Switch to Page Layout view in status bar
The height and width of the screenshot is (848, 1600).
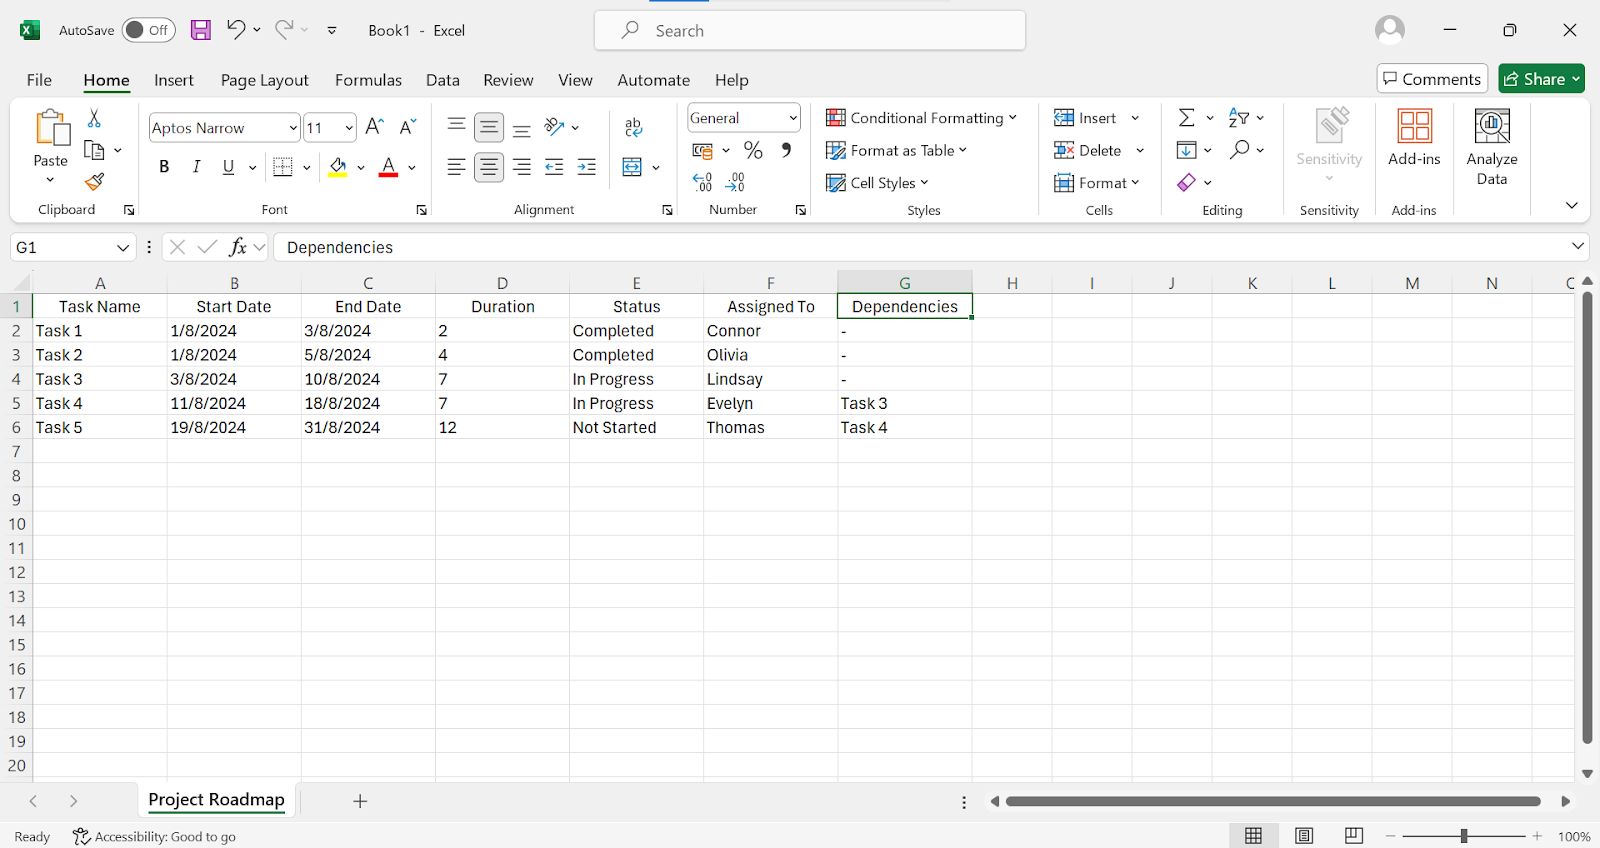[1304, 836]
